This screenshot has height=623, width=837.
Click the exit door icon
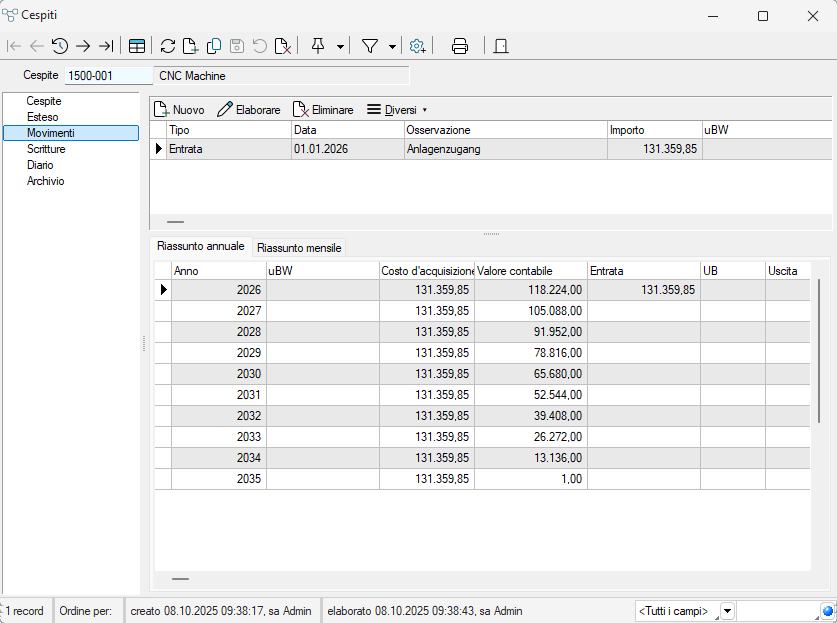coord(501,46)
